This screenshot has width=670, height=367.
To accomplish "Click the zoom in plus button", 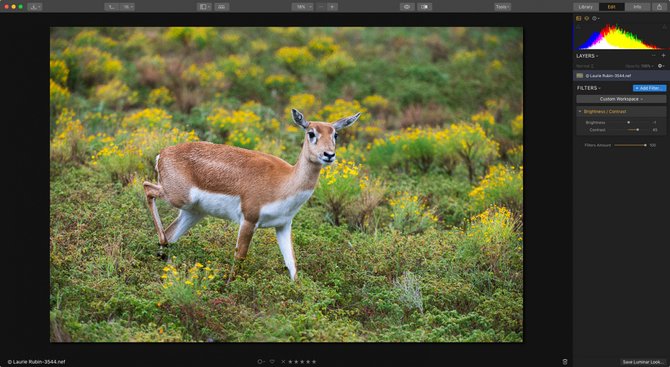I will [x=332, y=7].
